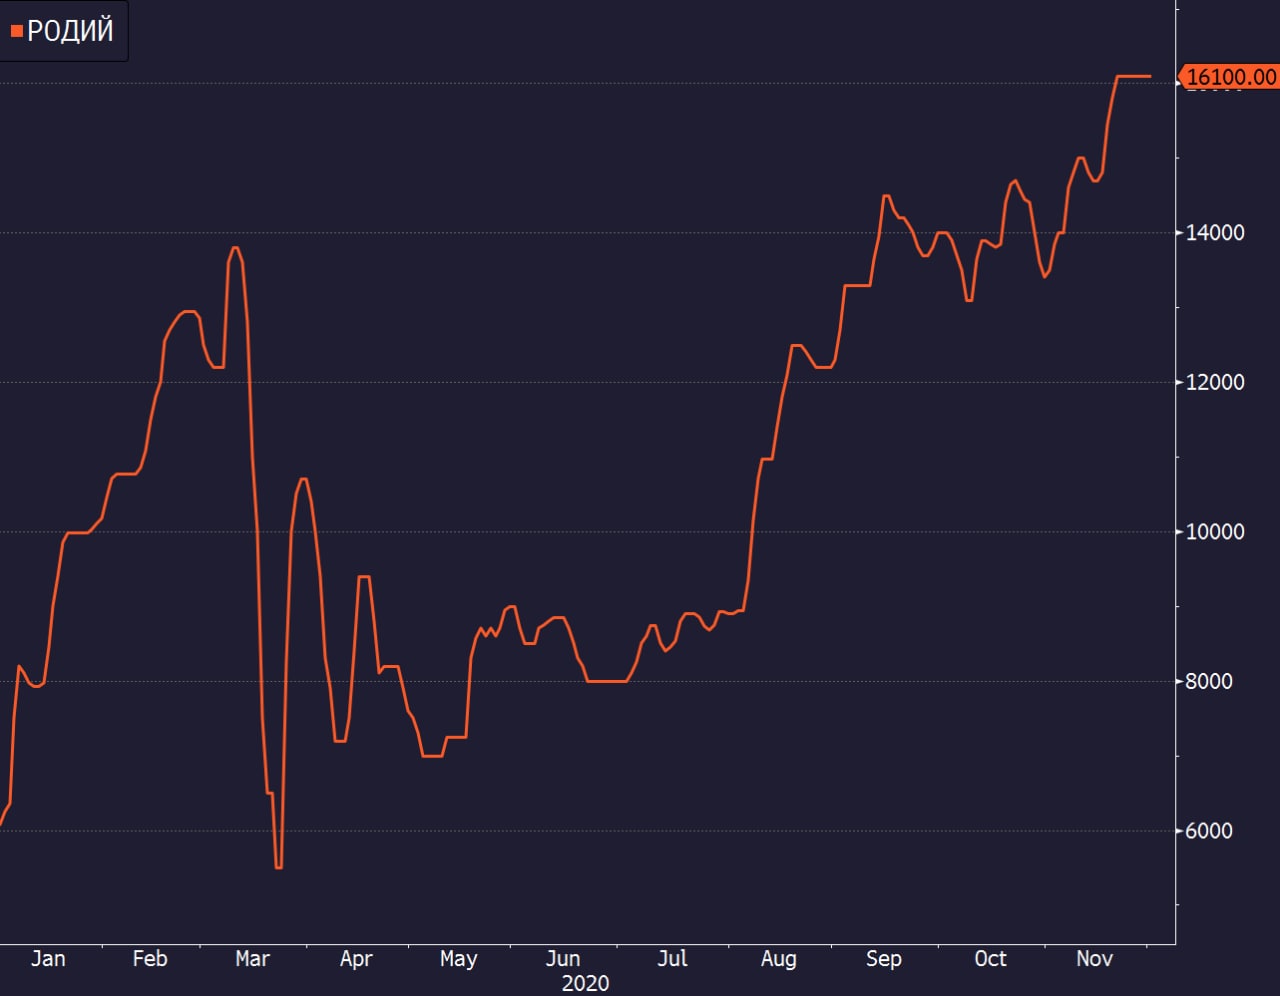Click the Jan month label
The image size is (1280, 996).
(x=48, y=959)
